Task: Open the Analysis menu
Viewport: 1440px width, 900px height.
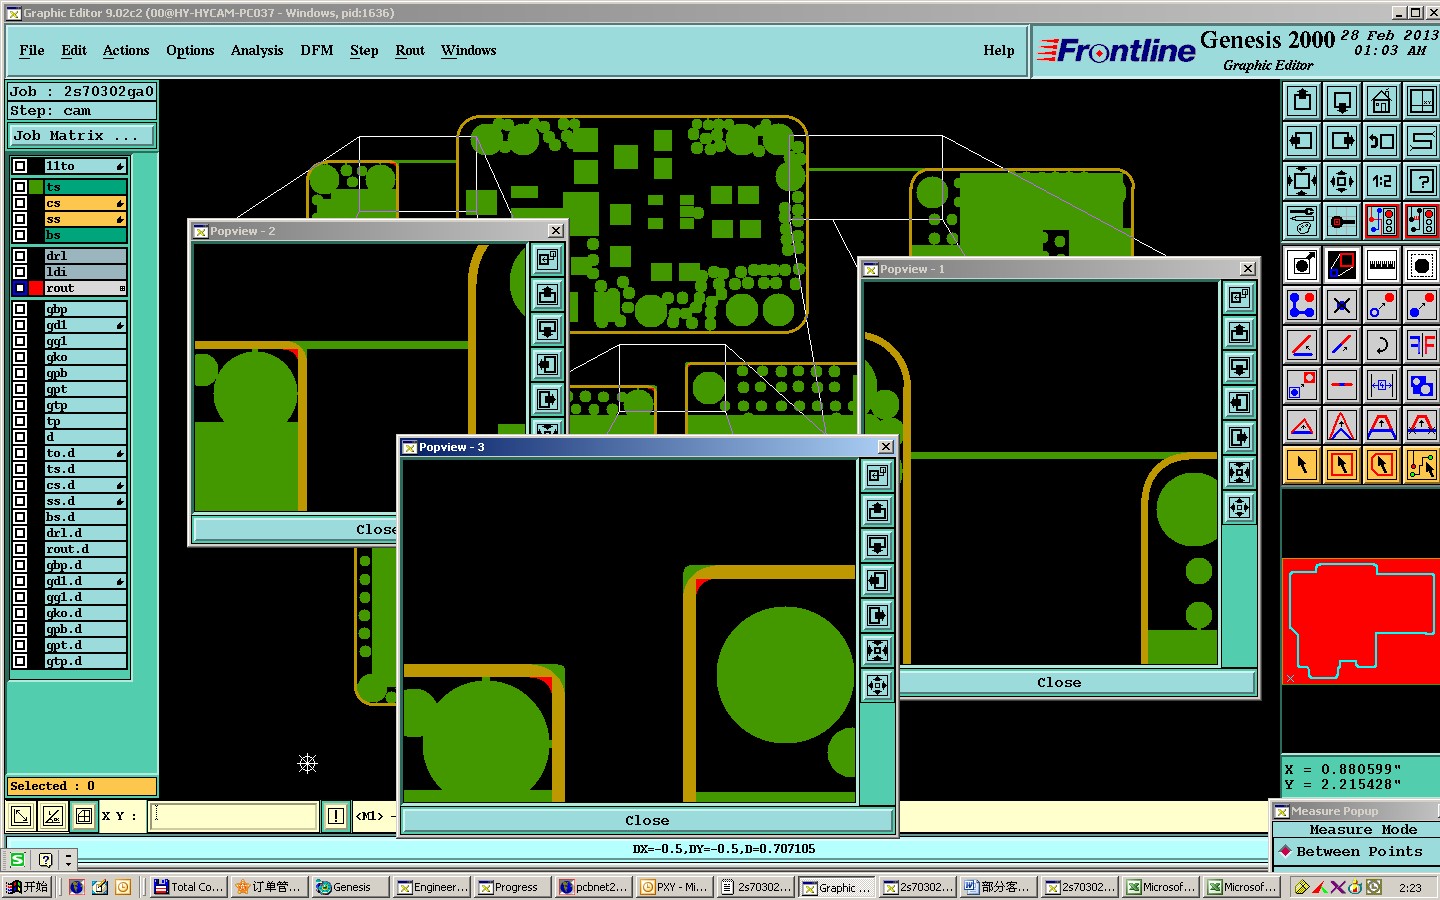Action: tap(257, 50)
